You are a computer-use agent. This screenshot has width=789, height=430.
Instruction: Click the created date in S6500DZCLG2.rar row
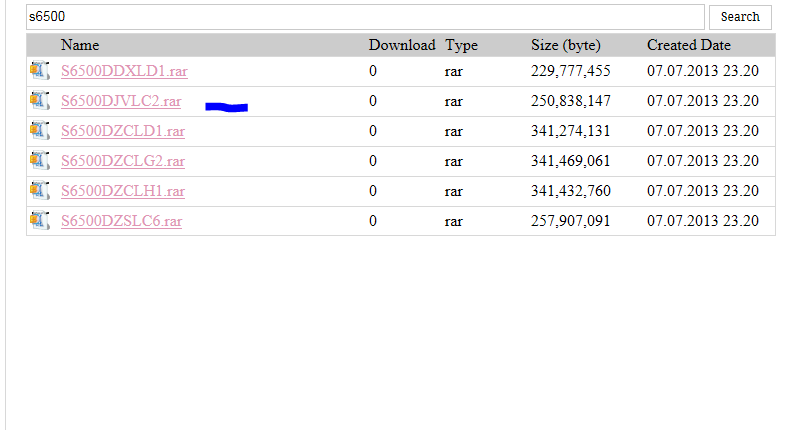(x=703, y=161)
